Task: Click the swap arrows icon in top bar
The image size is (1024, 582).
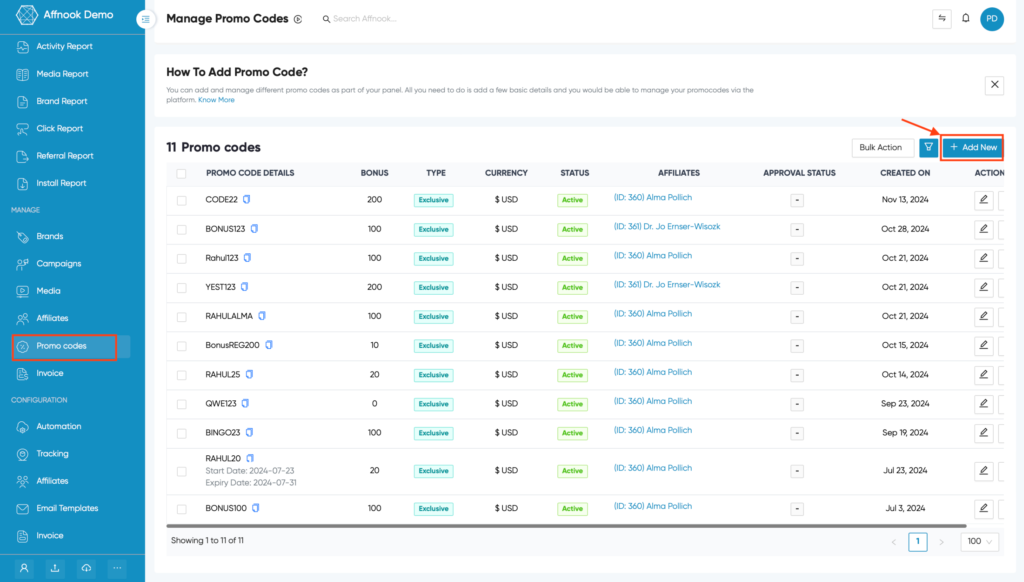Action: click(941, 18)
